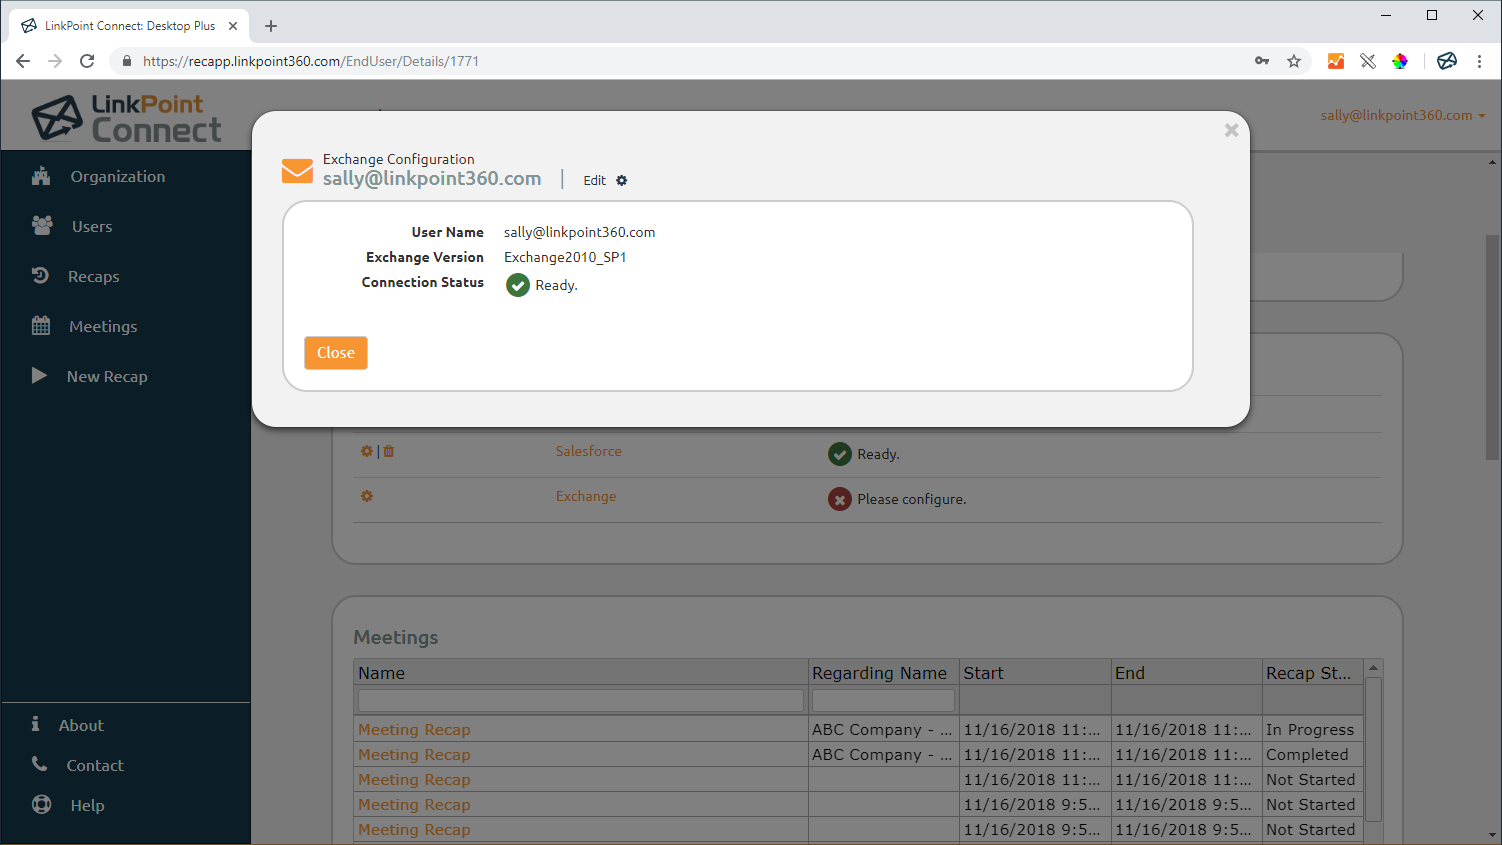Click the New Recap play icon
Image resolution: width=1502 pixels, height=845 pixels.
39,376
